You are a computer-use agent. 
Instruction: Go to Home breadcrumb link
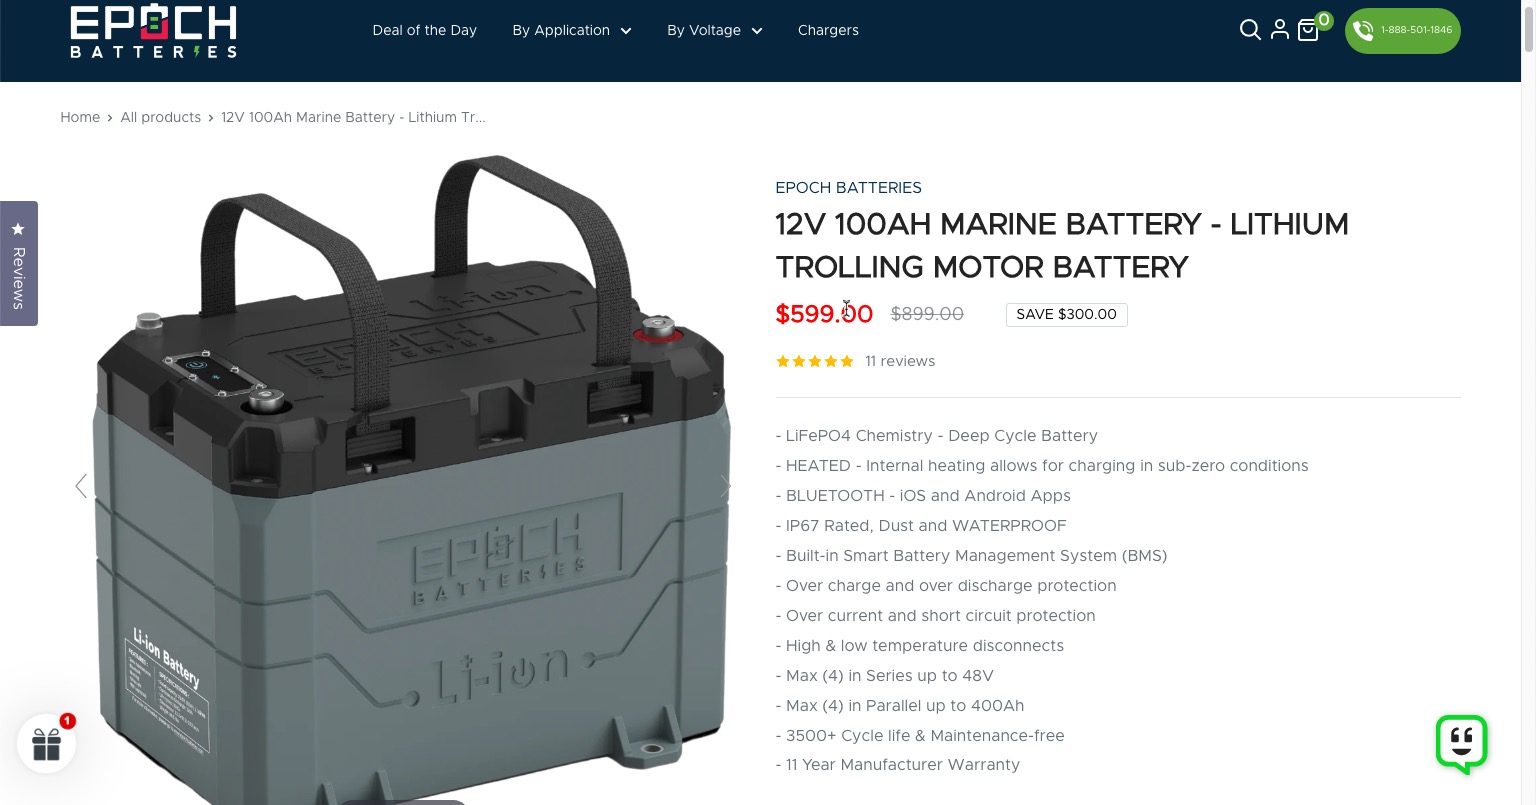pyautogui.click(x=80, y=117)
